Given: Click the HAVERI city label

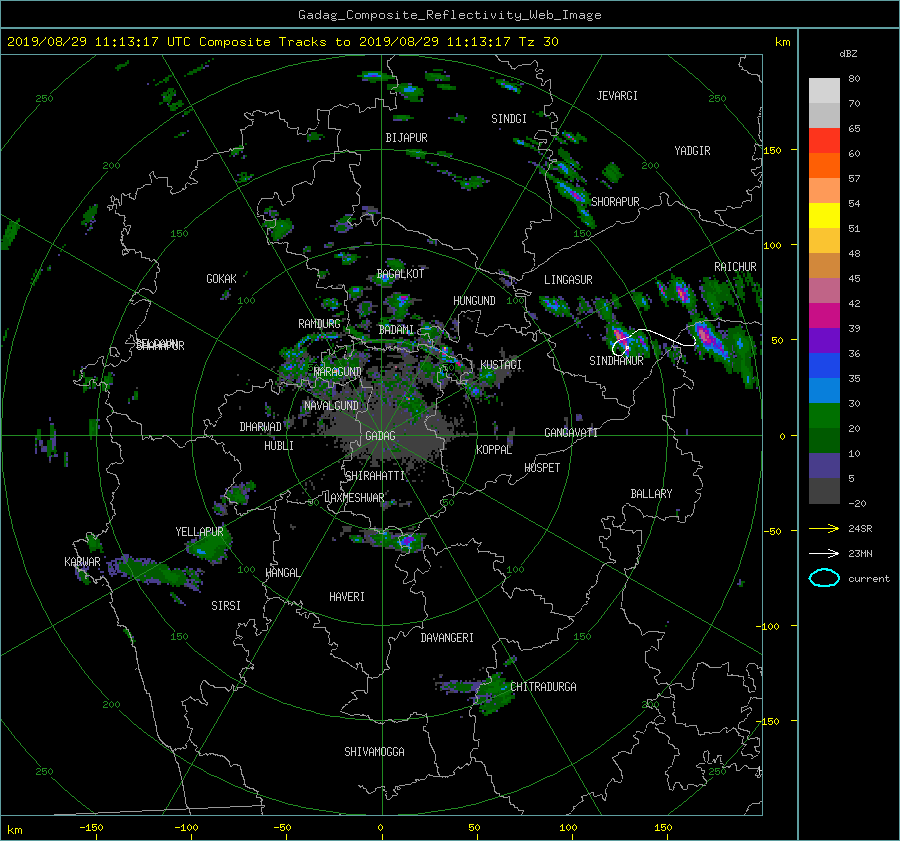Looking at the screenshot, I should [x=347, y=597].
